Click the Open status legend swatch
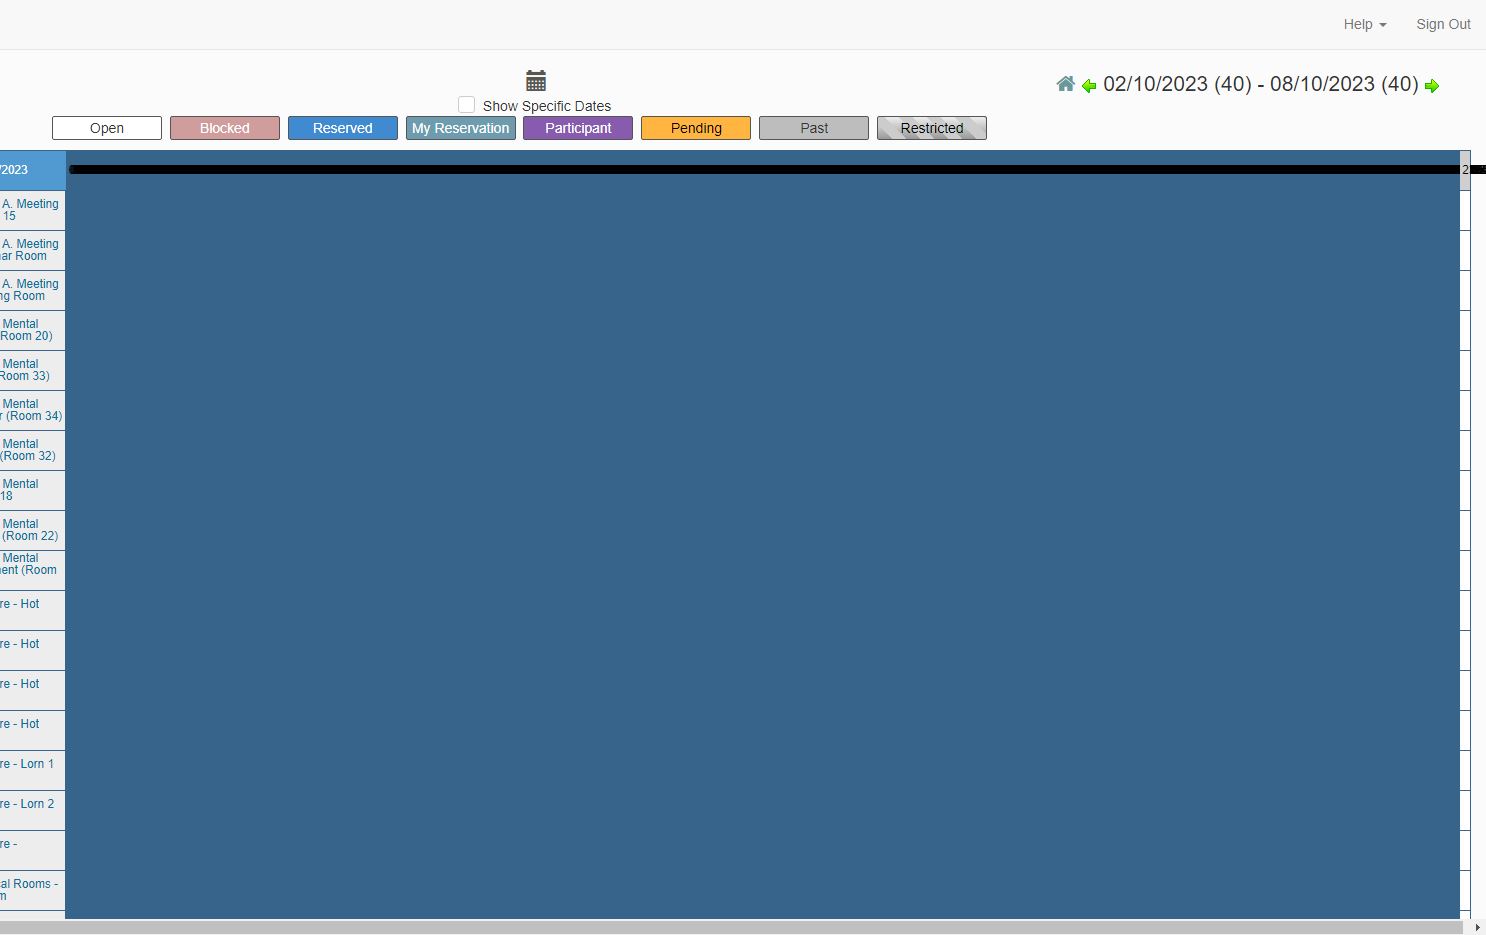 [x=106, y=128]
